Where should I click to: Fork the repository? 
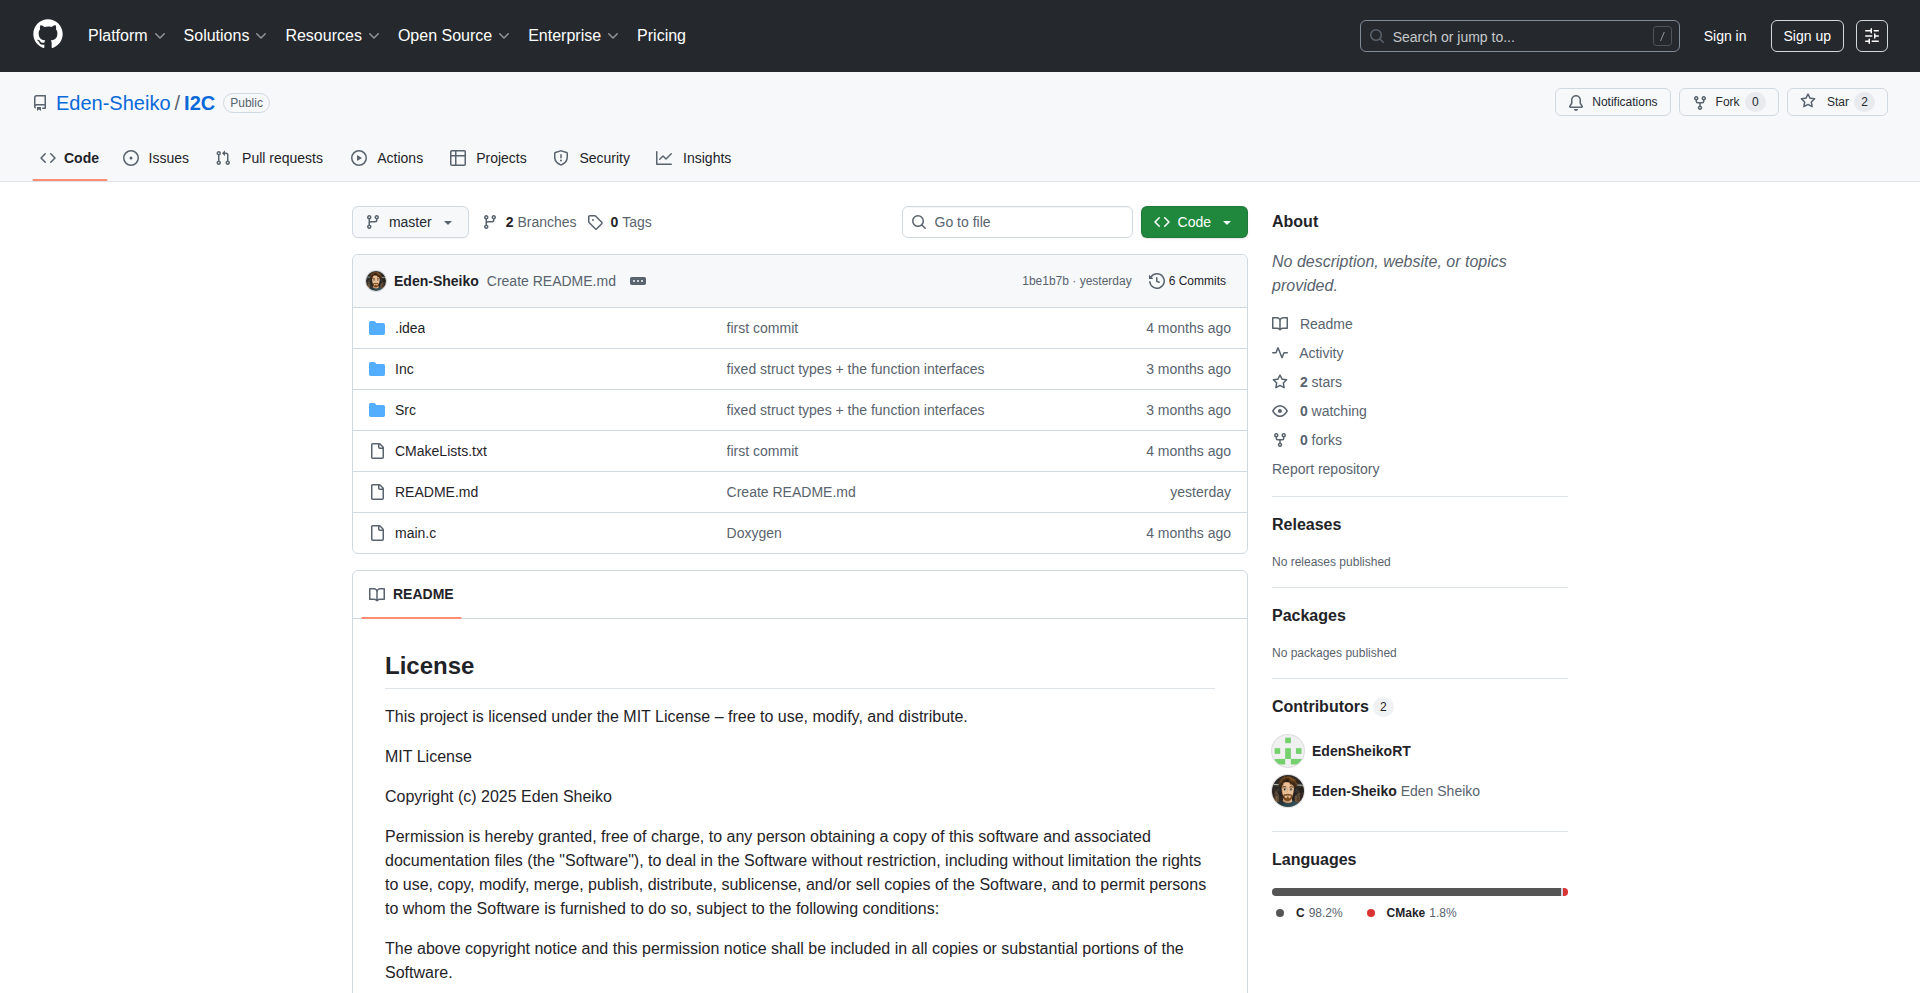point(1728,102)
